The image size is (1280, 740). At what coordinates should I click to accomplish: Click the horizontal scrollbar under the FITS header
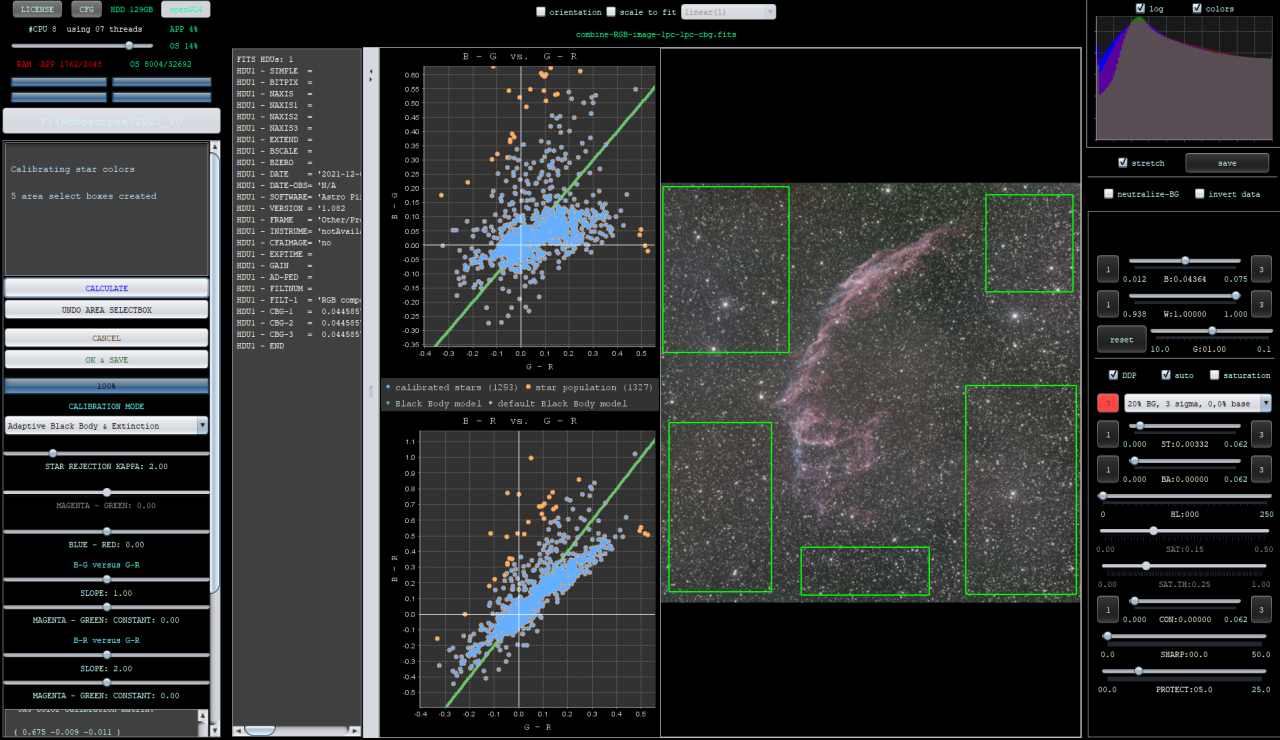(x=297, y=730)
